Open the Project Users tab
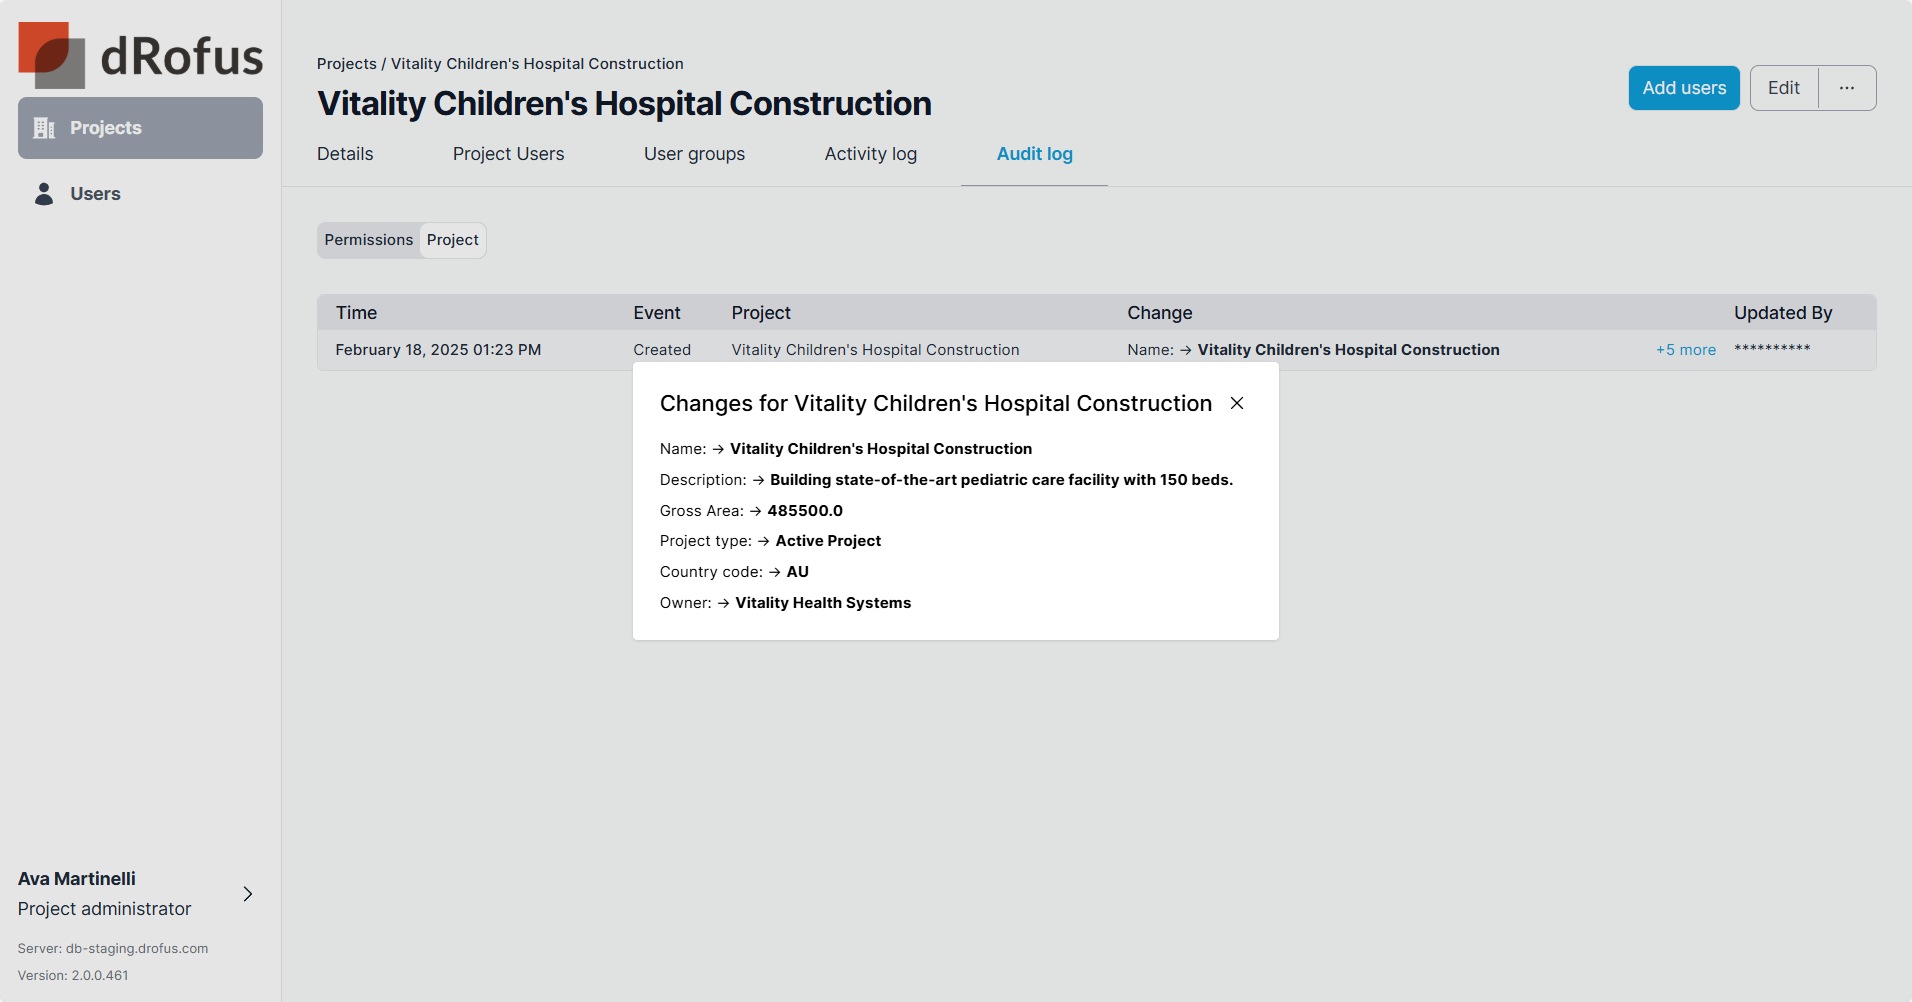 click(508, 154)
